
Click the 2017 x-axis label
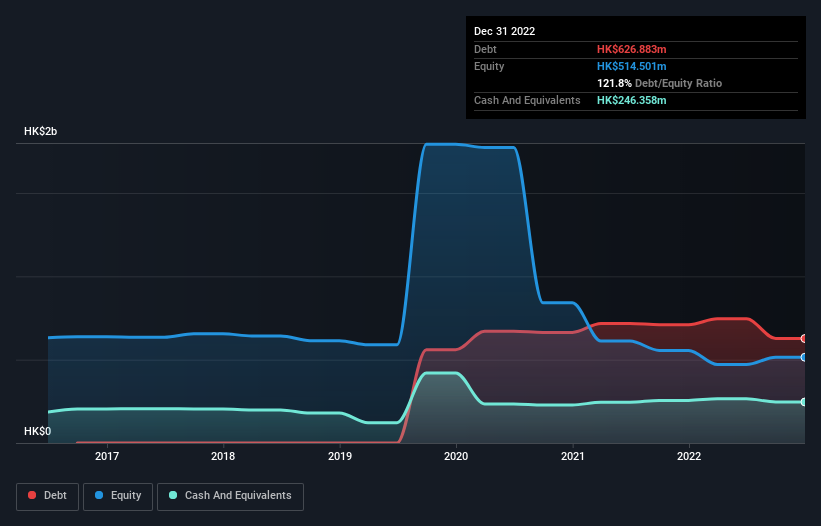coord(107,456)
